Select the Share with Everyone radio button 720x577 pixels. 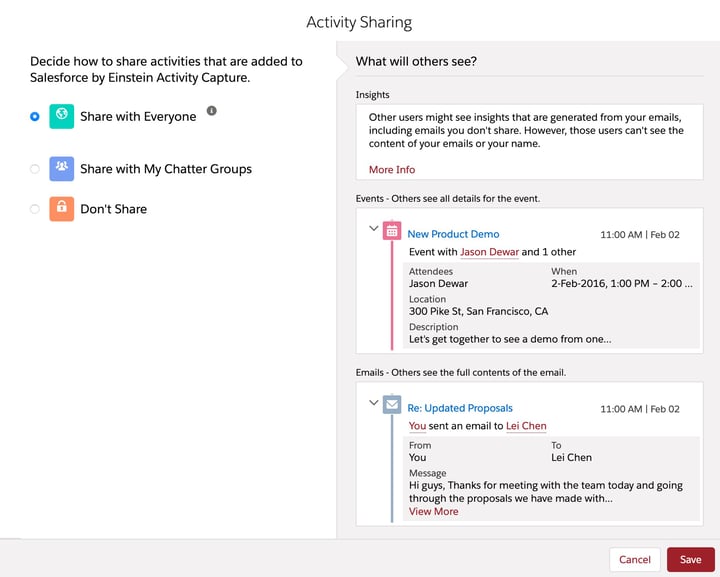[34, 117]
